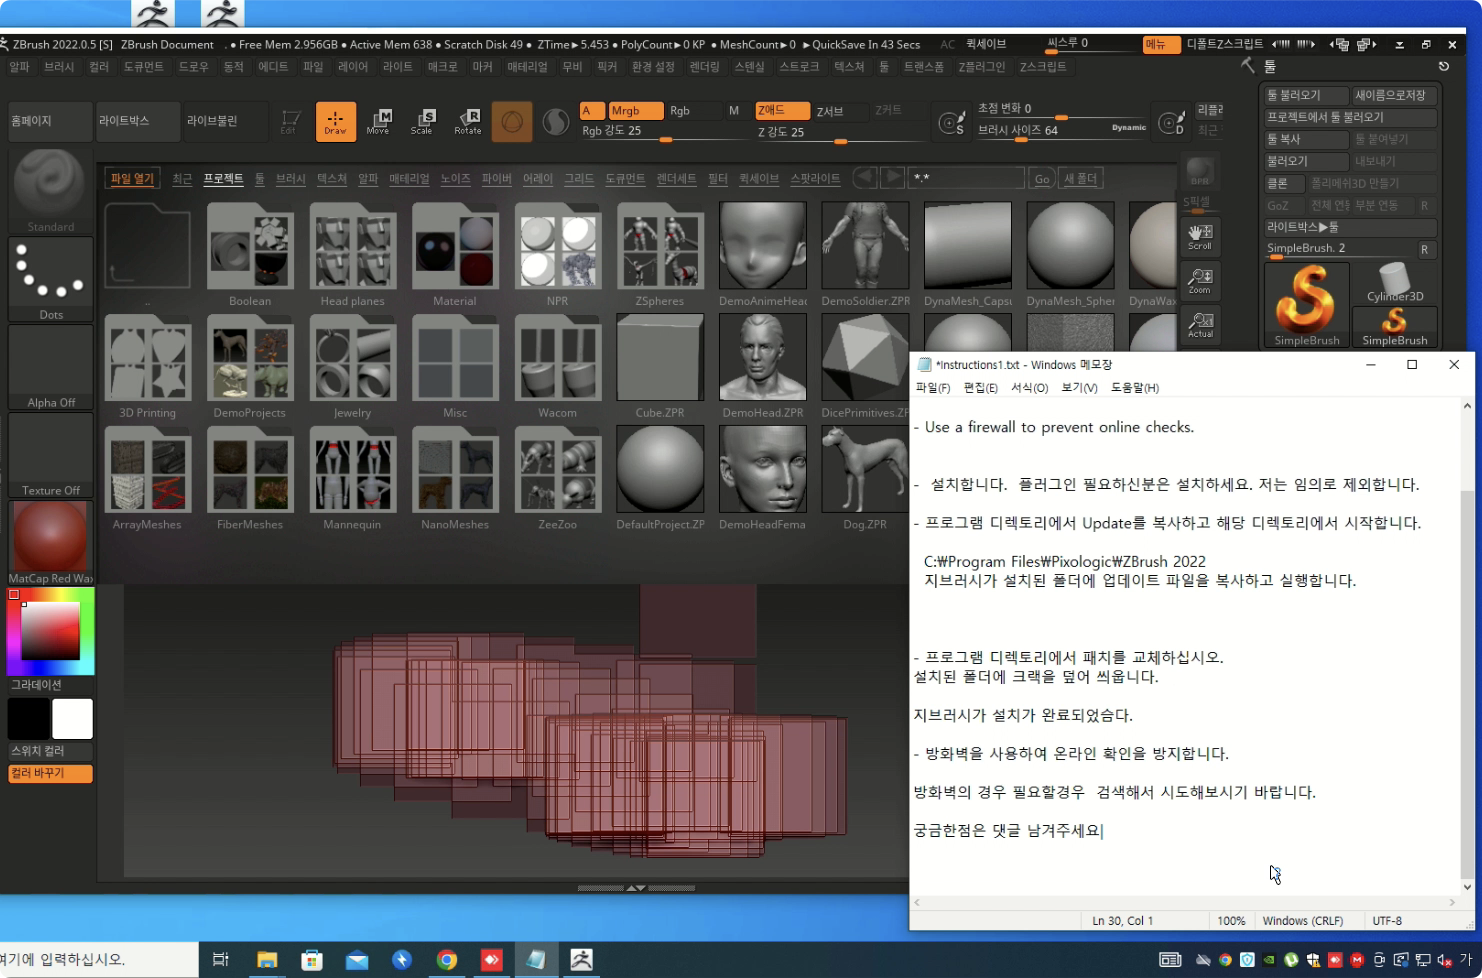Select the Draw mode button
This screenshot has height=978, width=1482.
pos(335,121)
